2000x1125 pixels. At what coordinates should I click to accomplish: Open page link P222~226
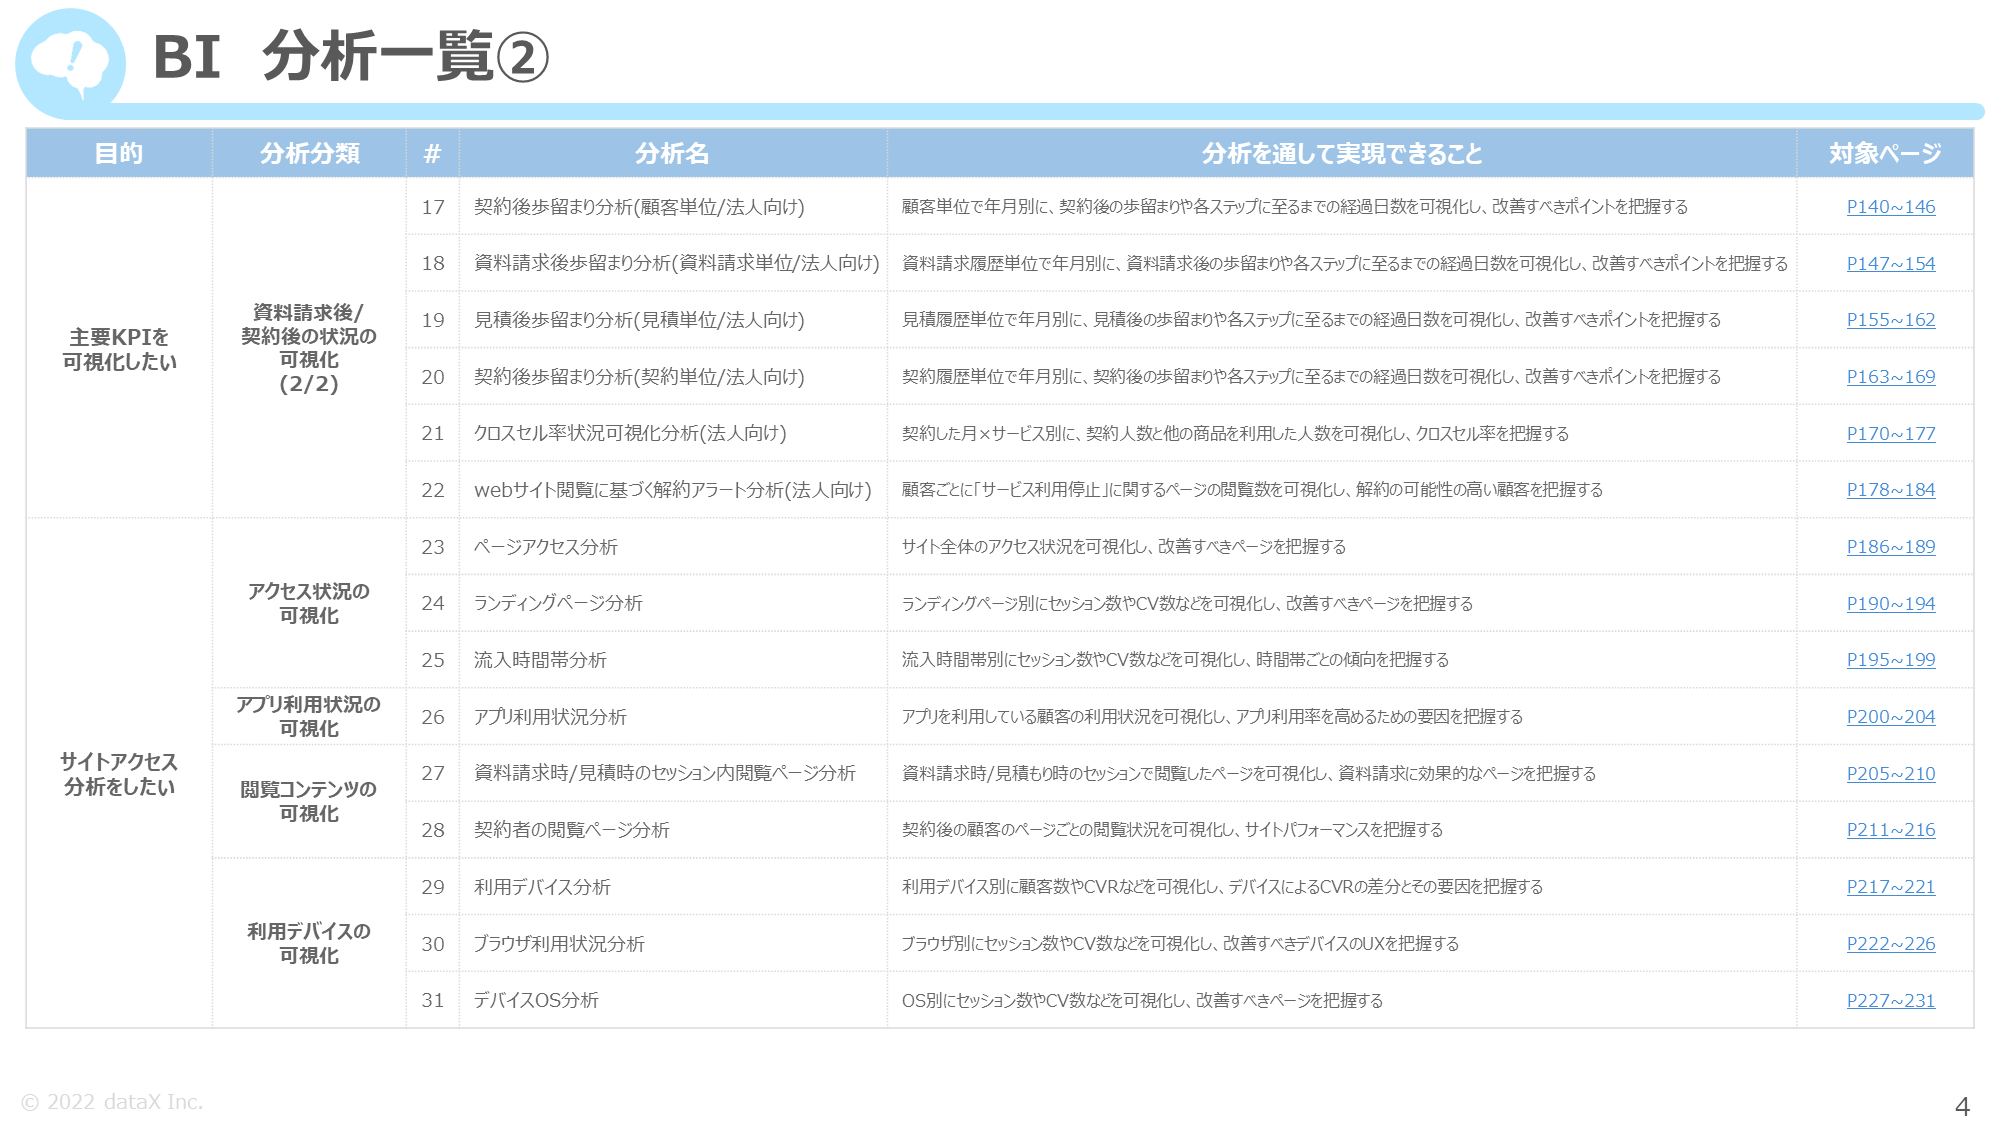(x=1890, y=944)
